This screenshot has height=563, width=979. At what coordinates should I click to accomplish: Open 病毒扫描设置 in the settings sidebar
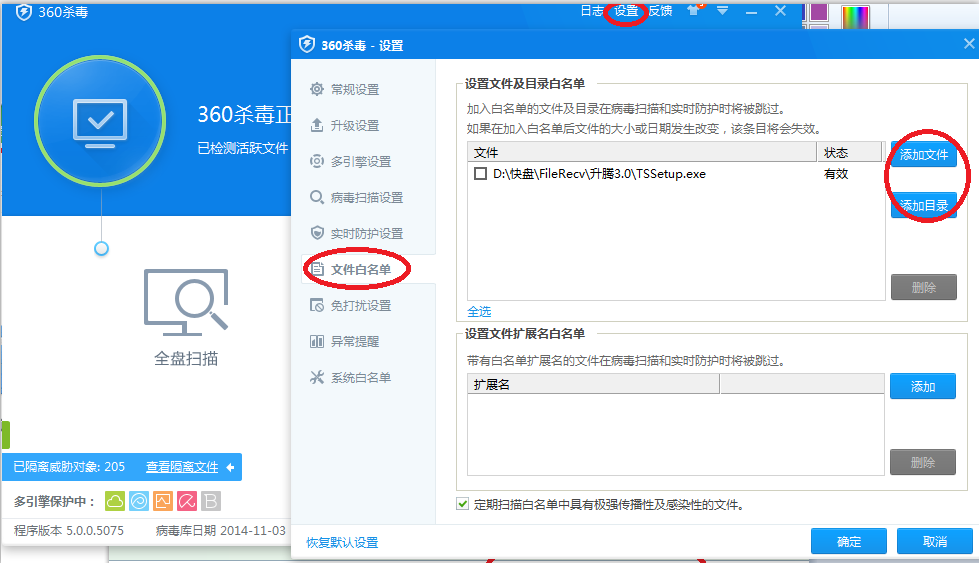[x=367, y=198]
